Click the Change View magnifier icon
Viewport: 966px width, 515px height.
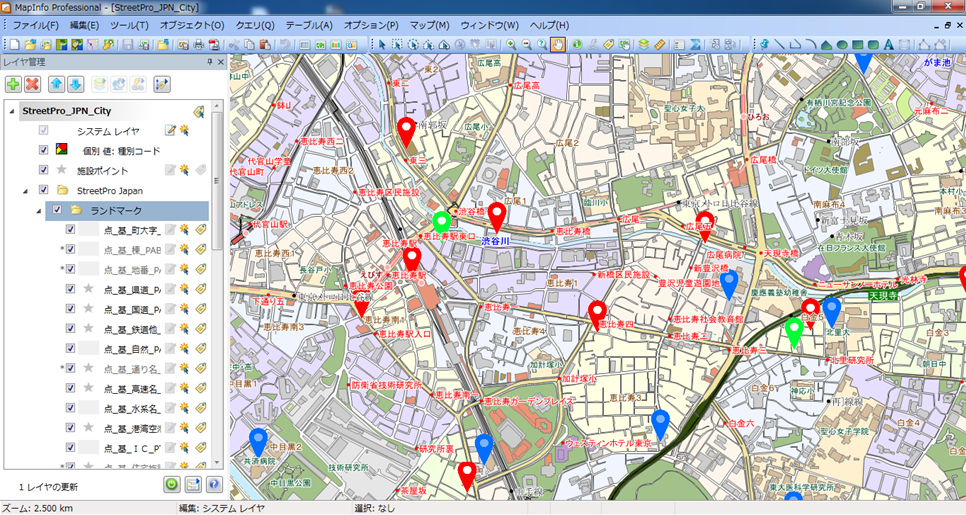pyautogui.click(x=542, y=45)
